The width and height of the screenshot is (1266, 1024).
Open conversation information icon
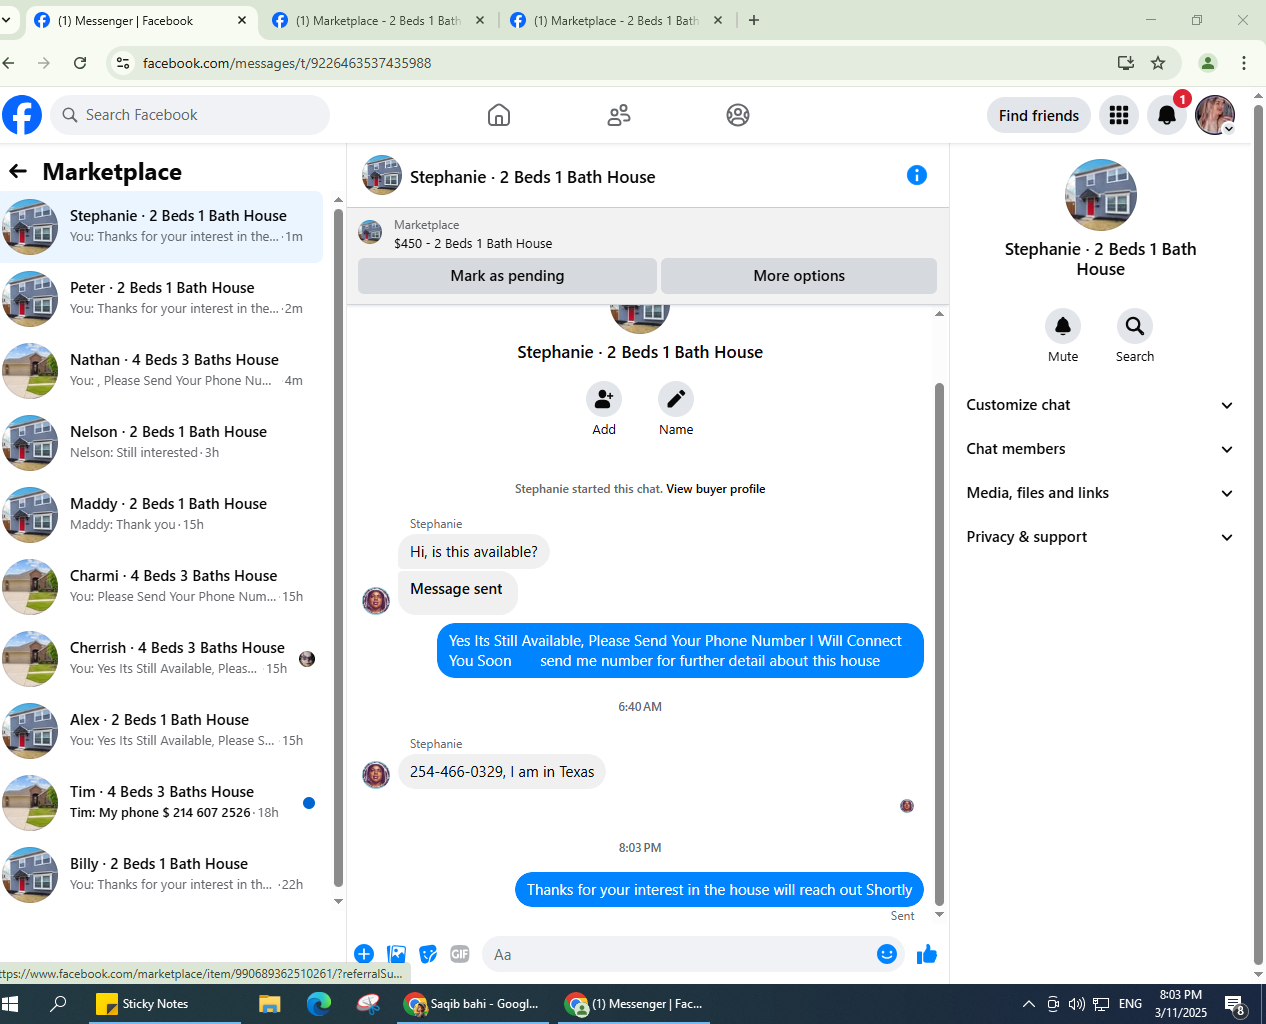(x=917, y=175)
